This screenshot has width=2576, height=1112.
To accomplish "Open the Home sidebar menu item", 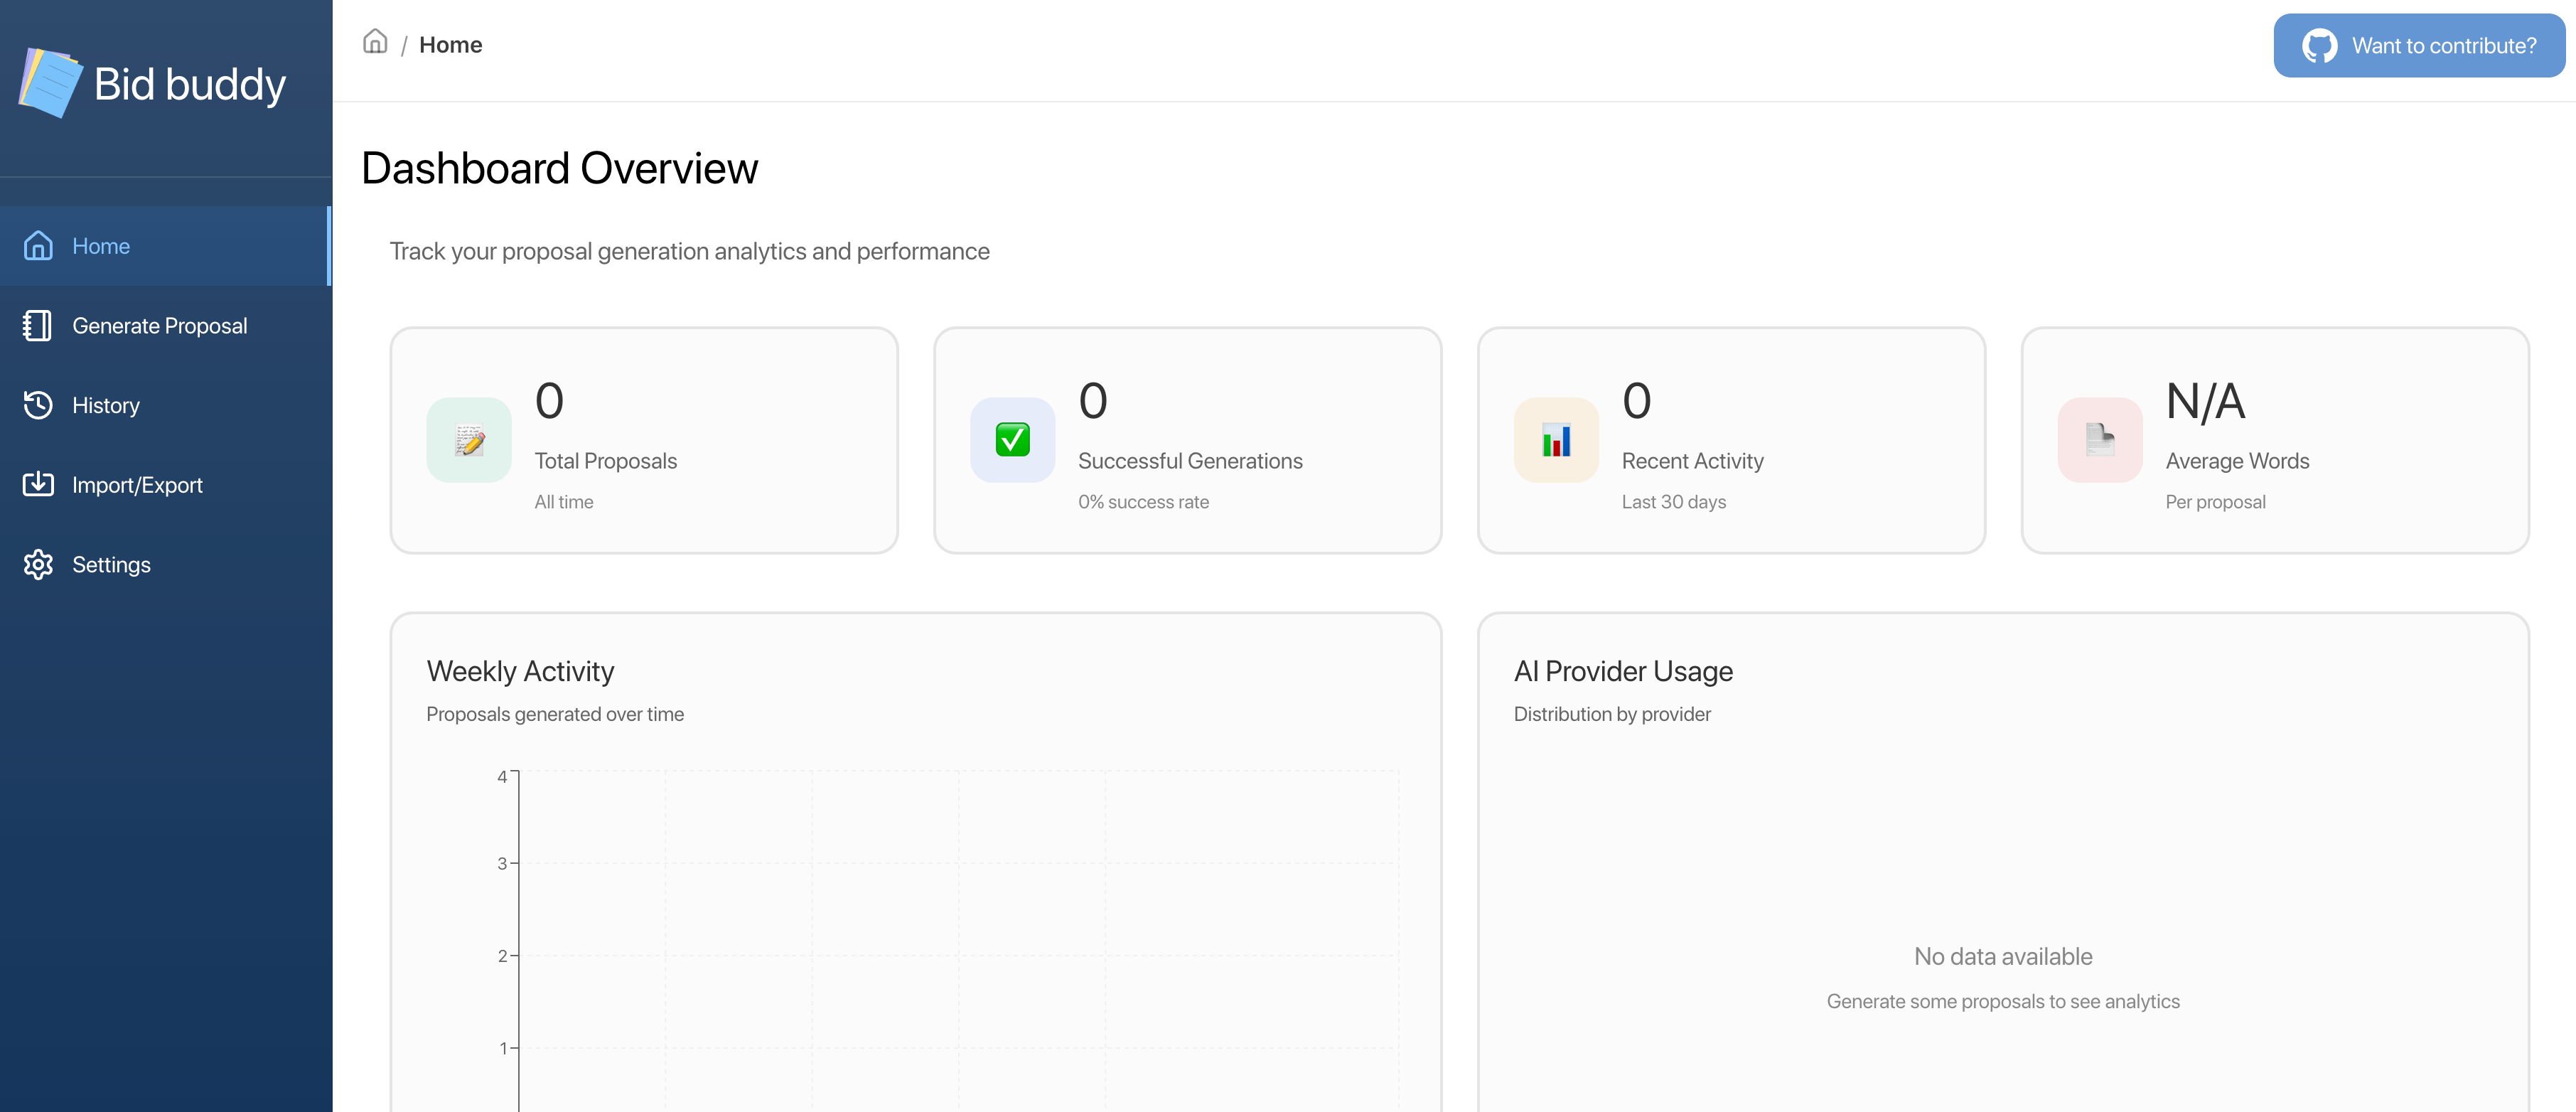I will click(101, 246).
